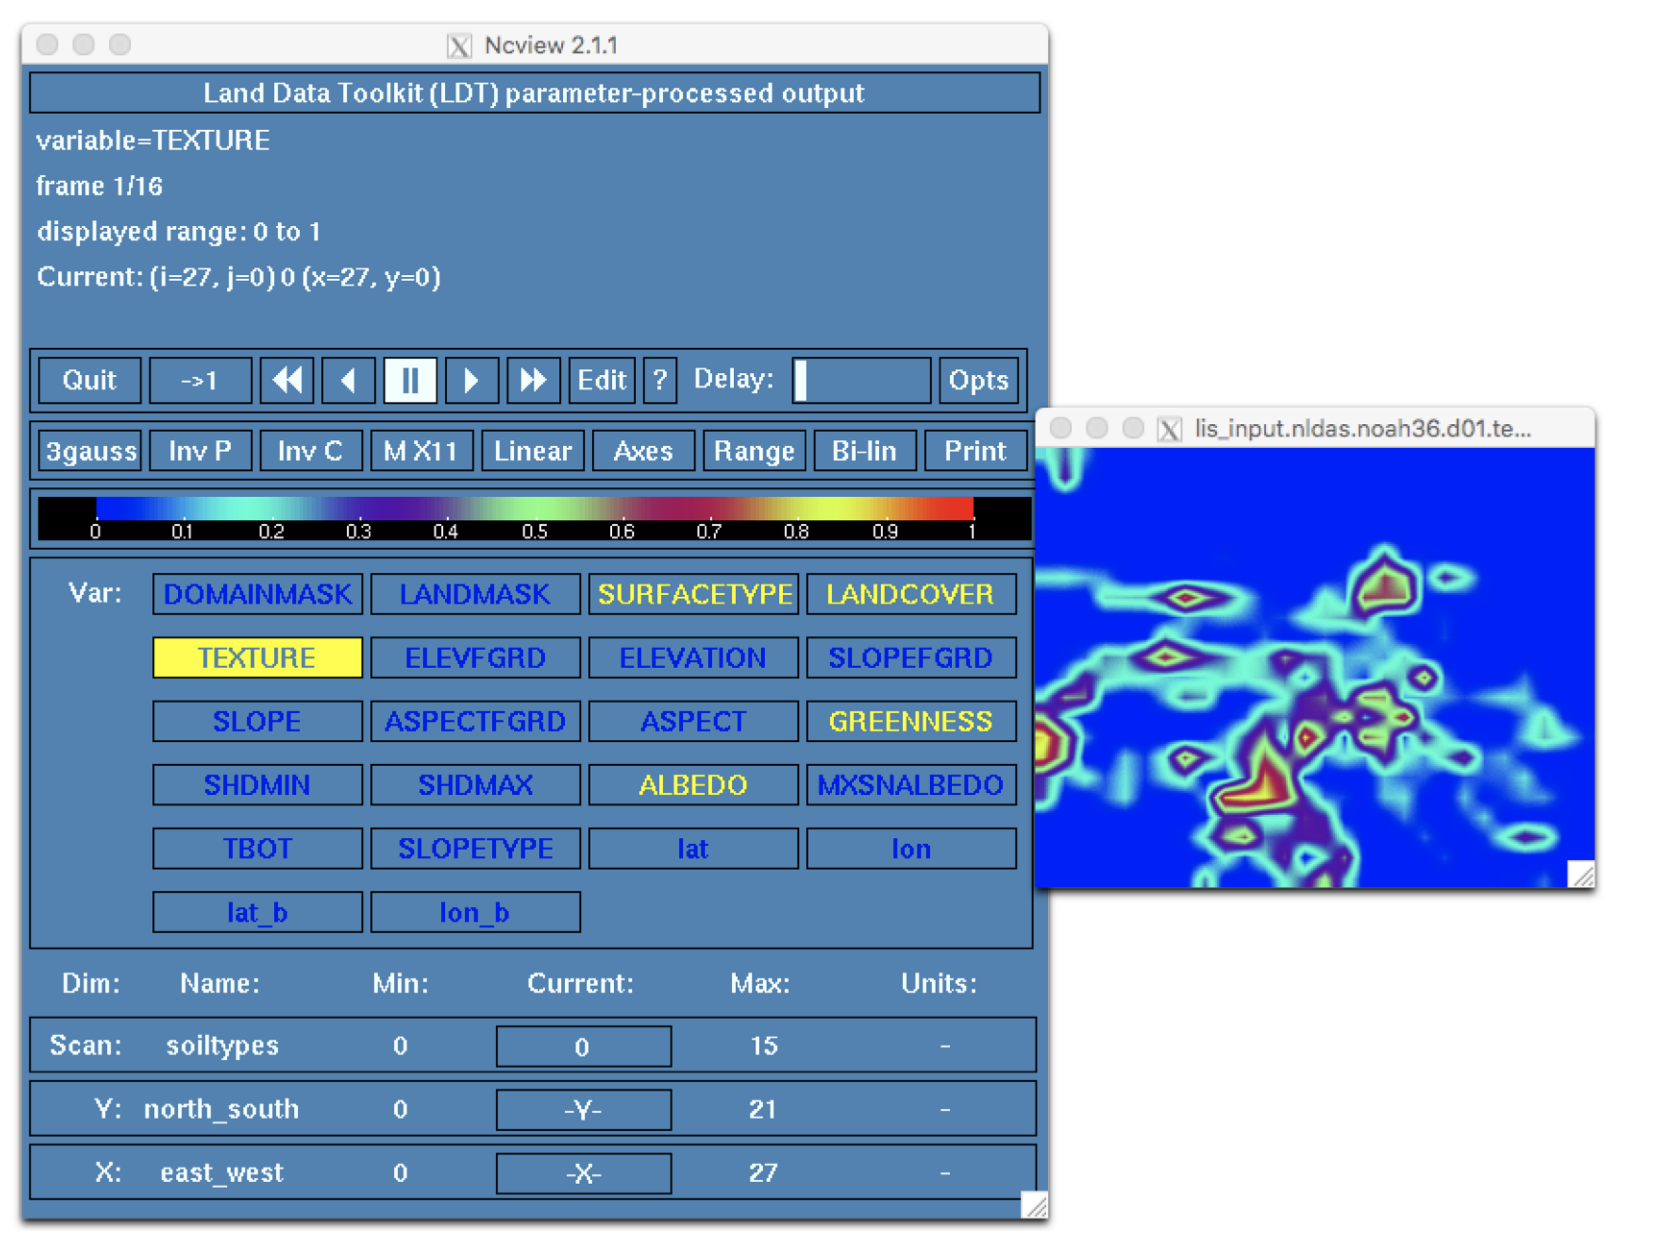Click the soiltypes Current value box
The height and width of the screenshot is (1248, 1658).
point(583,1046)
